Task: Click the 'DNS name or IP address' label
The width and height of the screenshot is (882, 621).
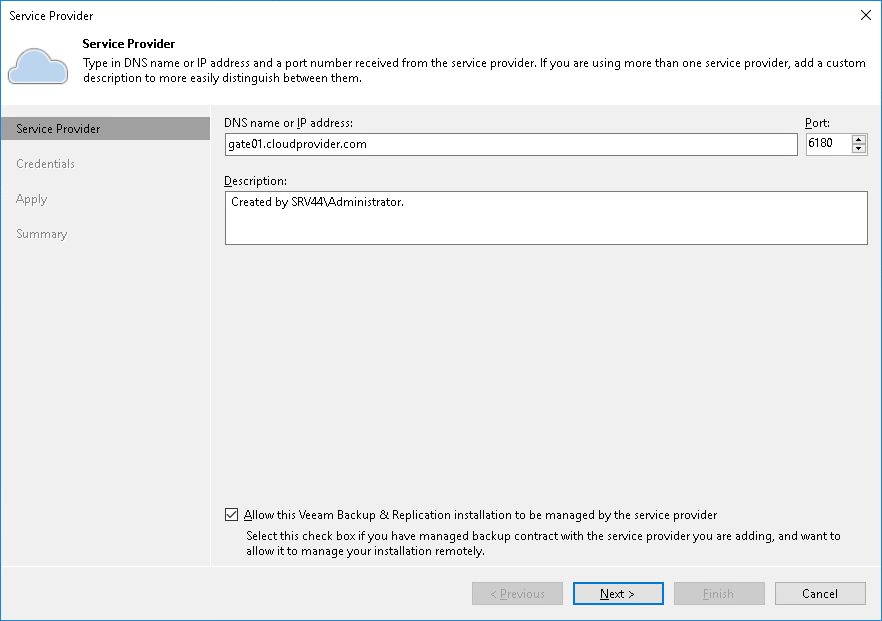Action: pyautogui.click(x=289, y=123)
